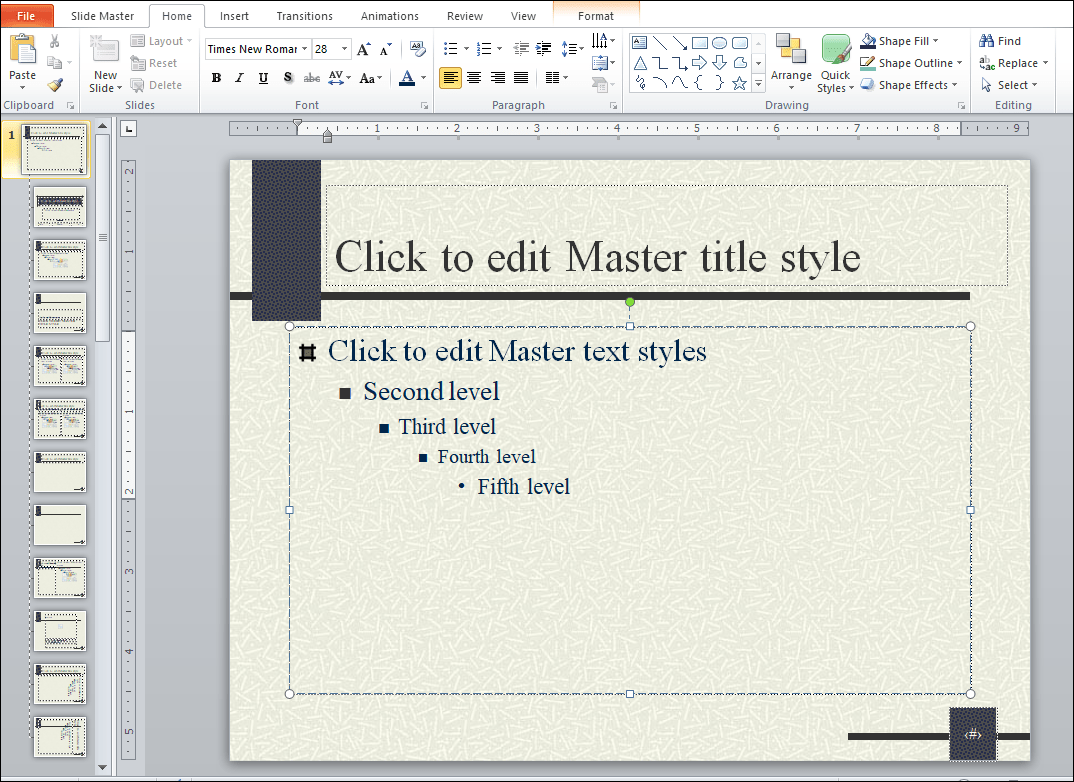The width and height of the screenshot is (1074, 782).
Task: Select the Star shape in shapes gallery
Action: click(x=739, y=84)
